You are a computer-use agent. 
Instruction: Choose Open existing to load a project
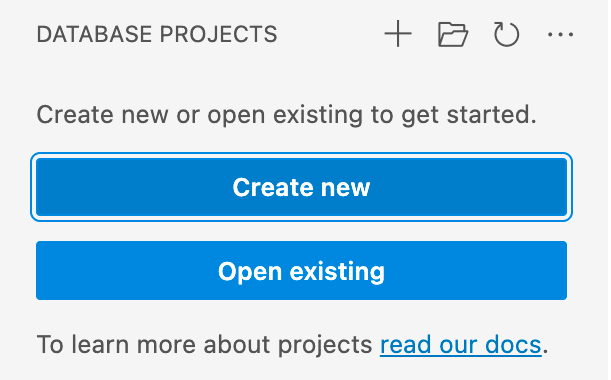click(x=301, y=270)
